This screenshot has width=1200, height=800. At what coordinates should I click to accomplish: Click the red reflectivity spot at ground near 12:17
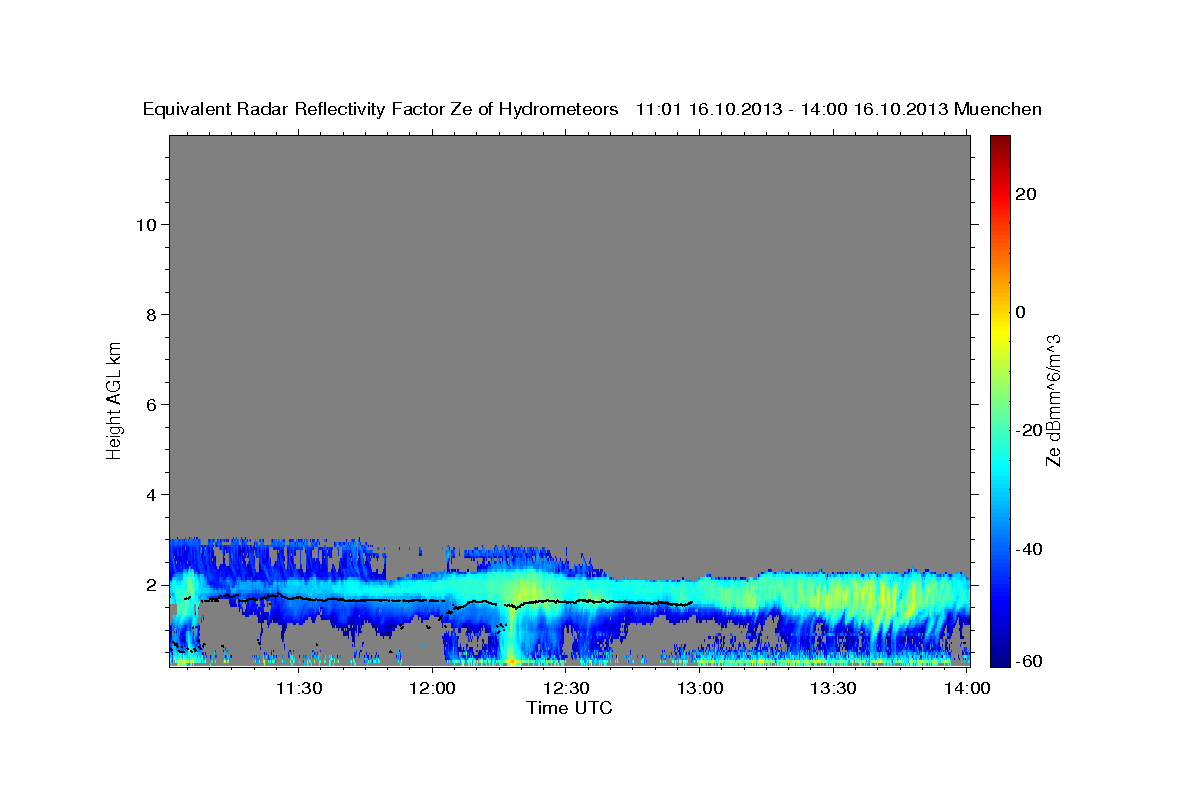[511, 661]
